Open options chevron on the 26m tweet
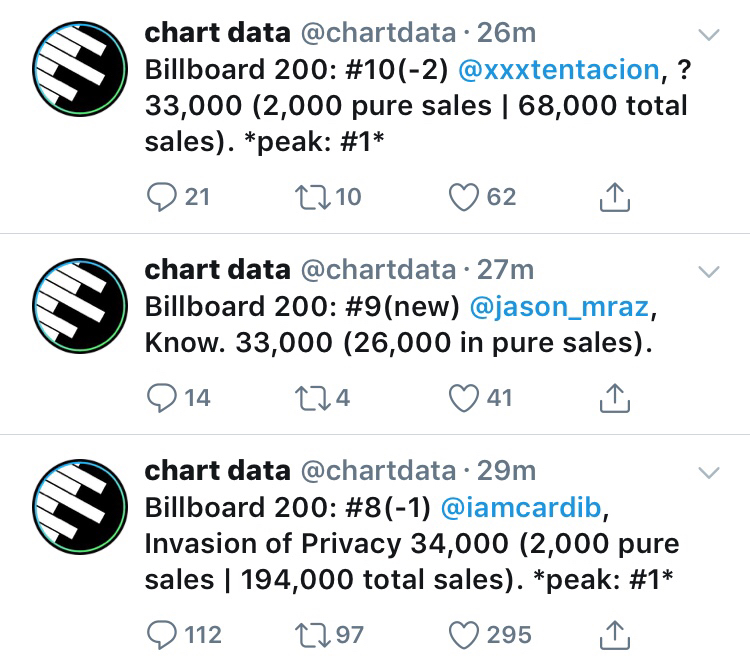 click(708, 35)
